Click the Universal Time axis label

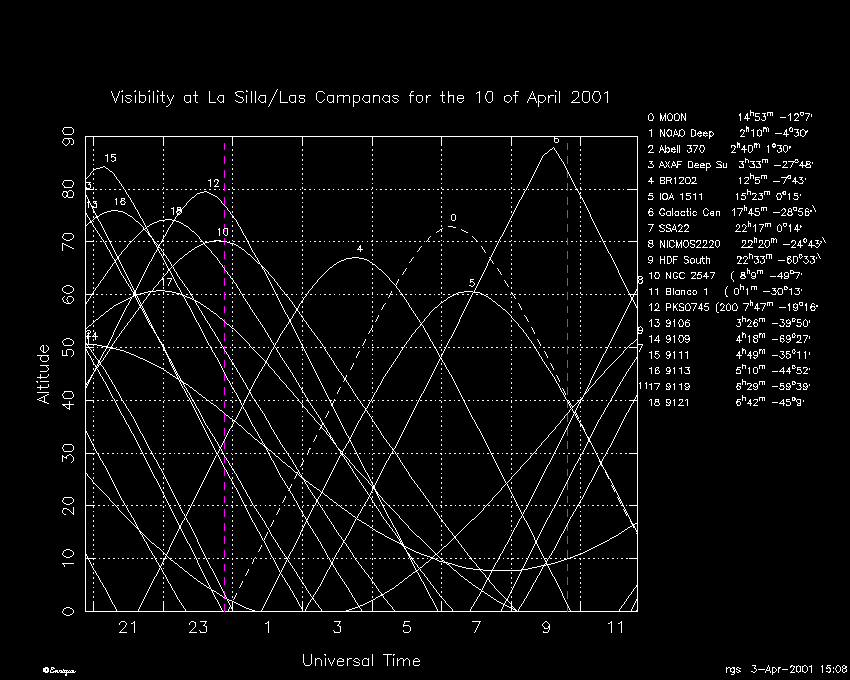360,660
